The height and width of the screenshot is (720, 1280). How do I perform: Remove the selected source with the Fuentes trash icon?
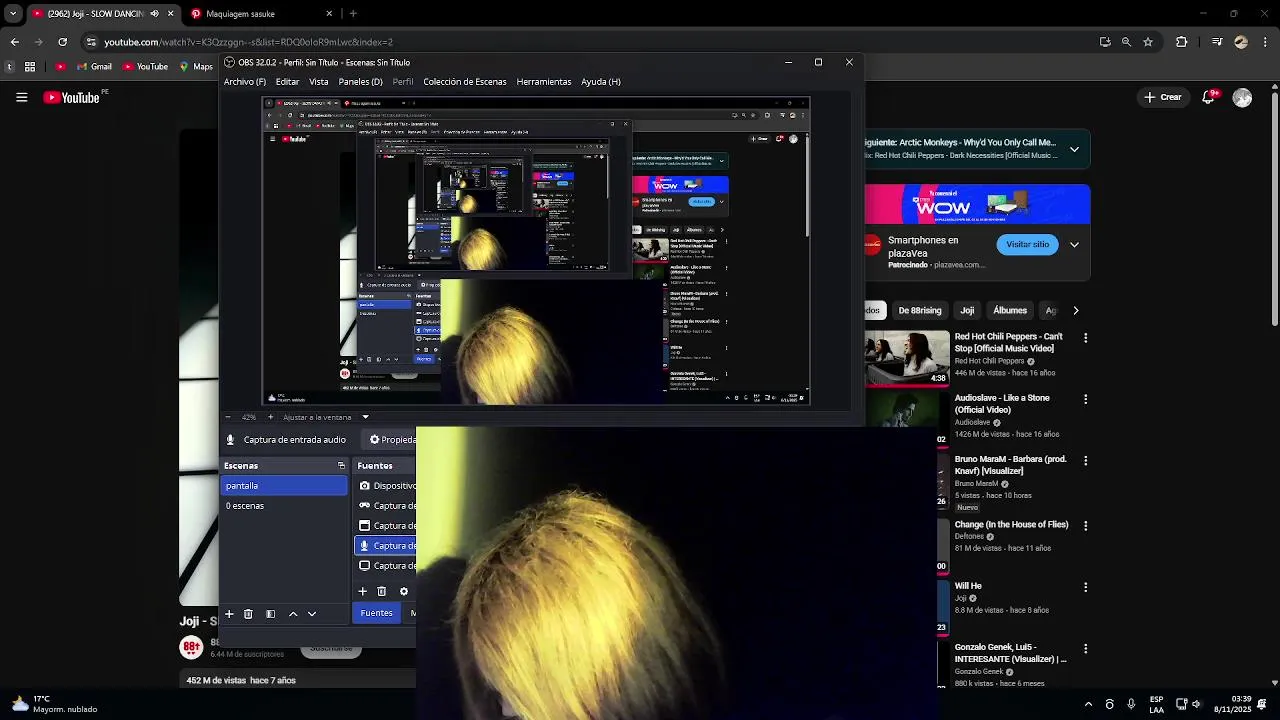pos(381,592)
